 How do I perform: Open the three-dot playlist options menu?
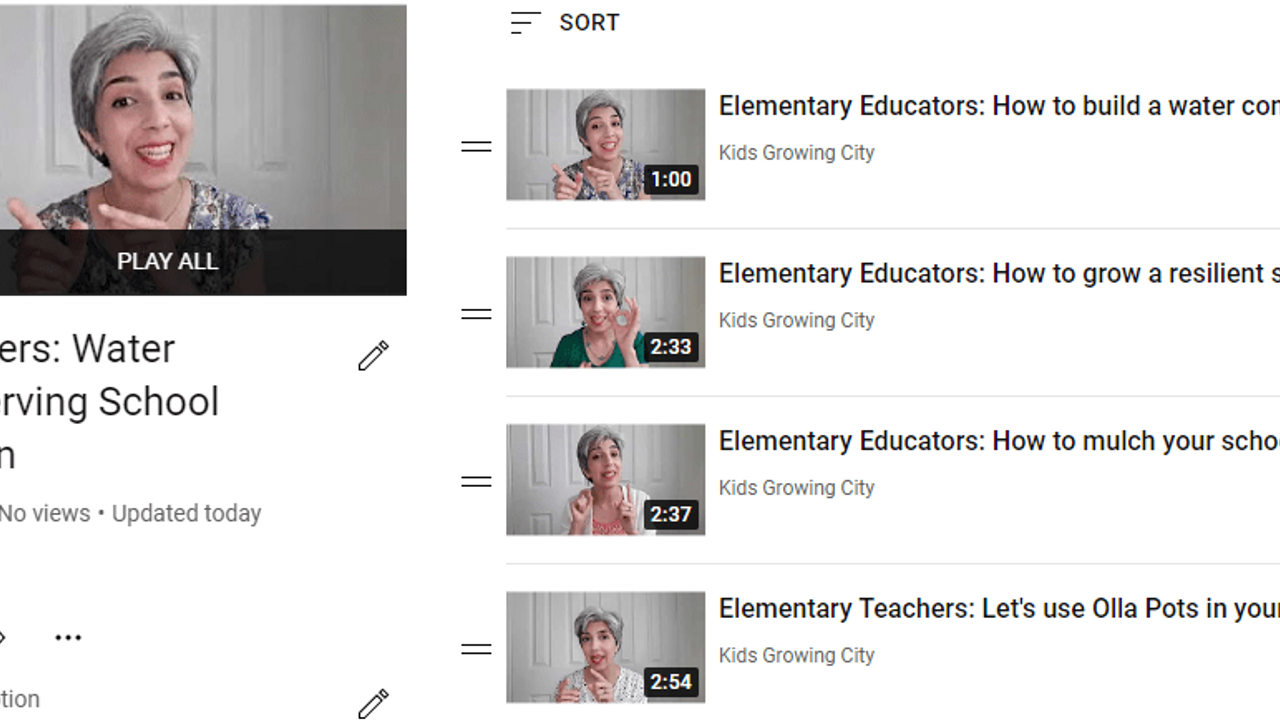(68, 638)
